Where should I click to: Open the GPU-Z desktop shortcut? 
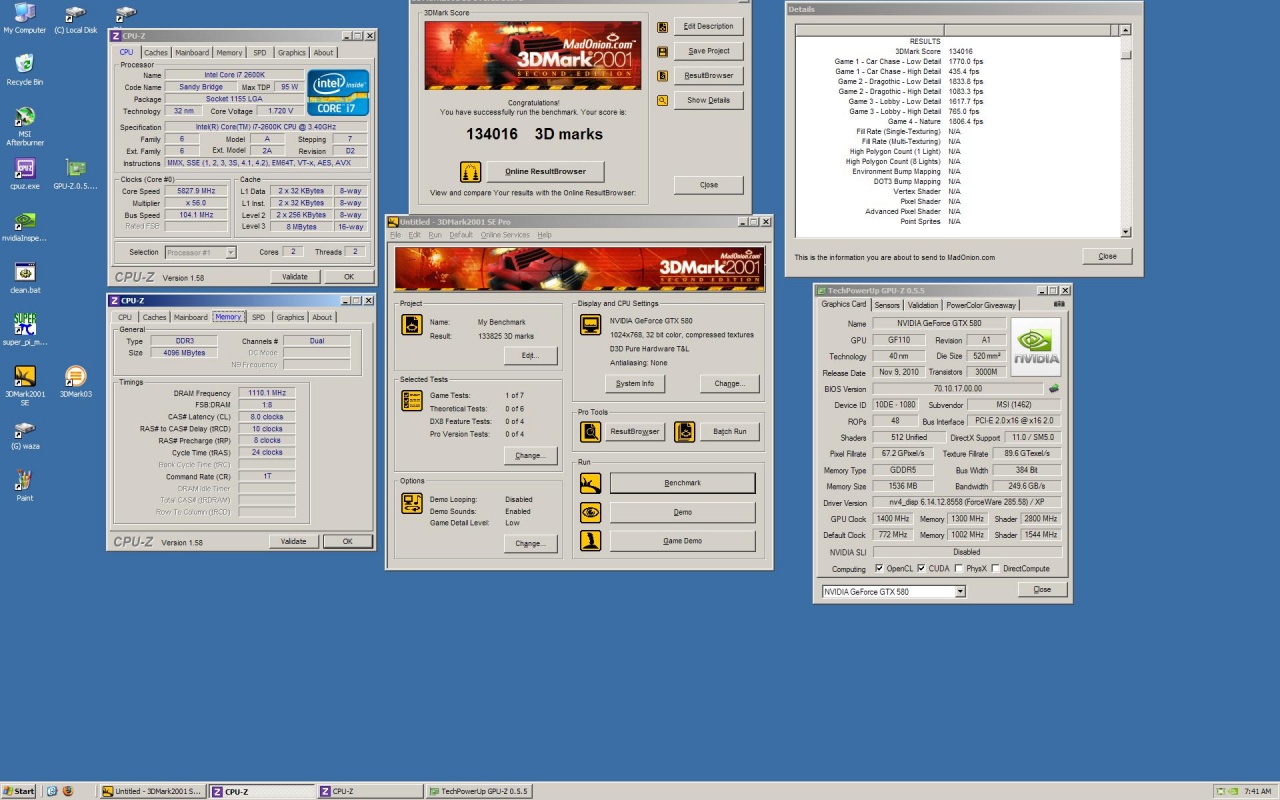75,168
